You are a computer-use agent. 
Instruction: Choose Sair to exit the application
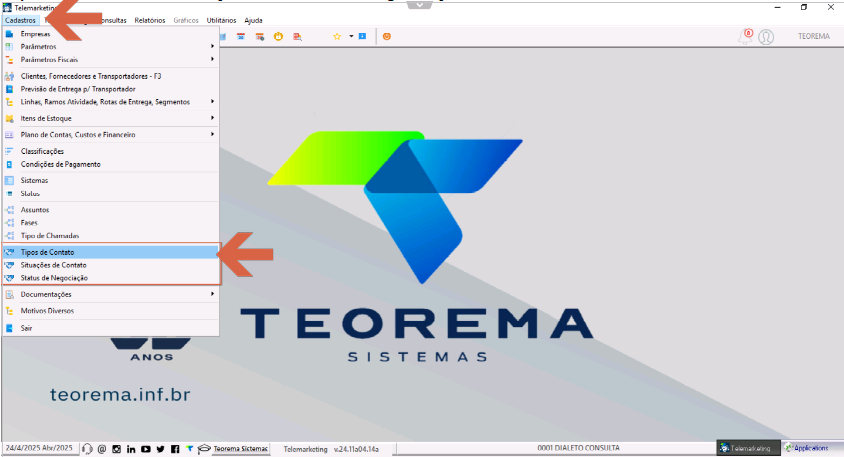coord(111,328)
